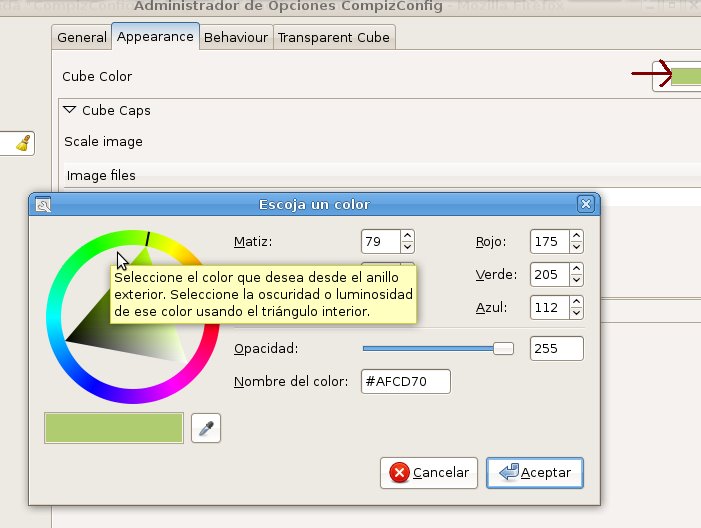Click the Nombre del color hex field
Screen dimensions: 701x528
pyautogui.click(x=405, y=381)
